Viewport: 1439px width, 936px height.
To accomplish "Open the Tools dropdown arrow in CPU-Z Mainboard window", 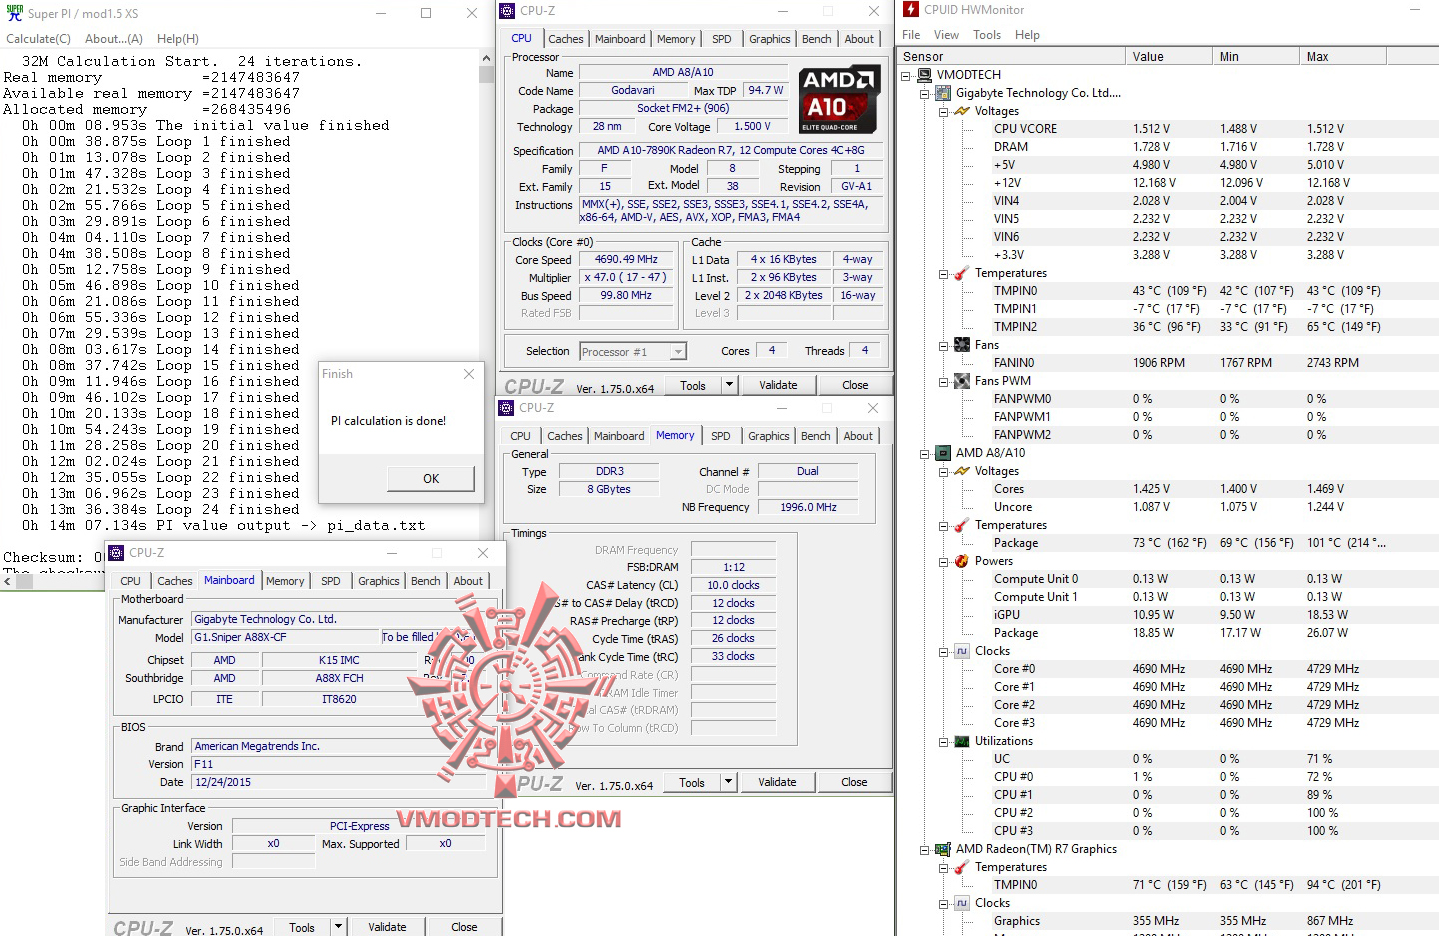I will pyautogui.click(x=338, y=927).
